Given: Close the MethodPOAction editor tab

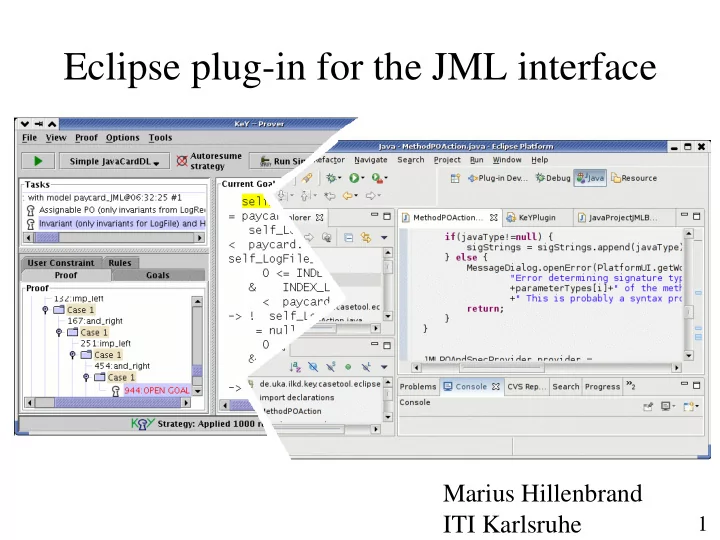Looking at the screenshot, I should pyautogui.click(x=493, y=218).
